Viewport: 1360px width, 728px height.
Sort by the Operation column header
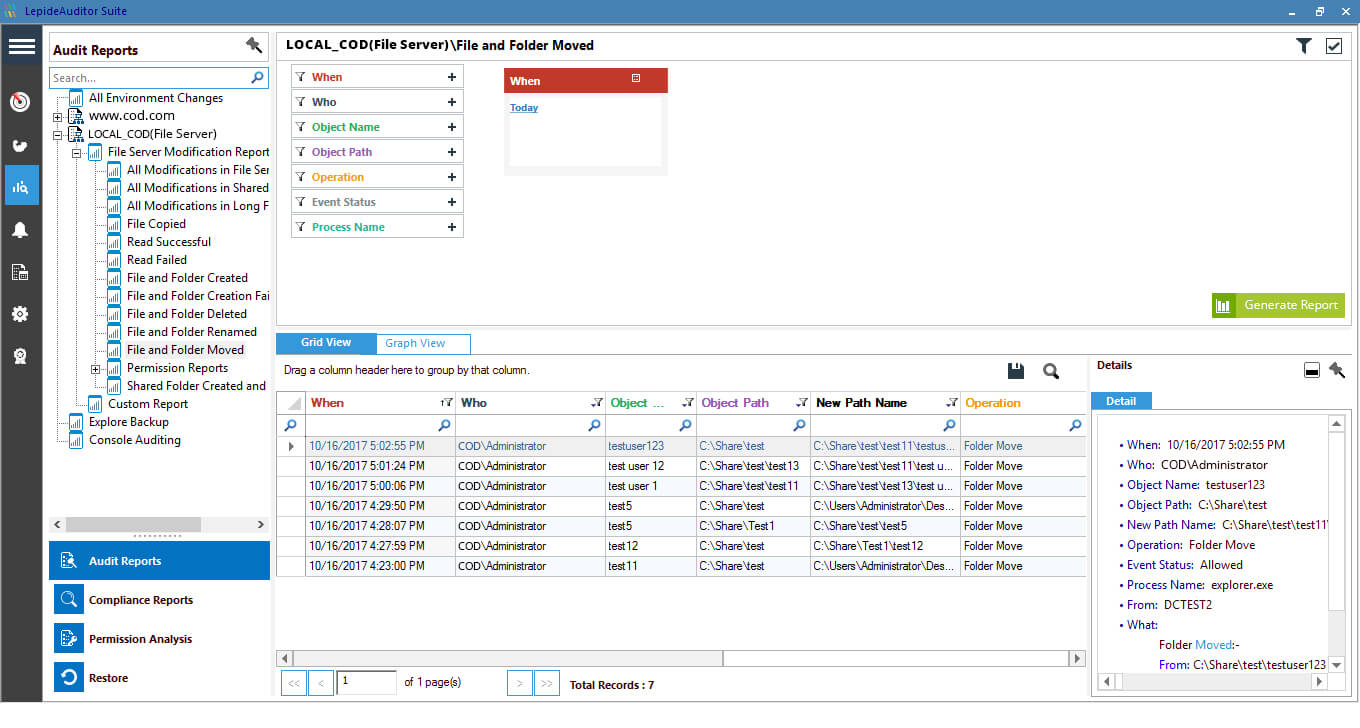pos(993,403)
